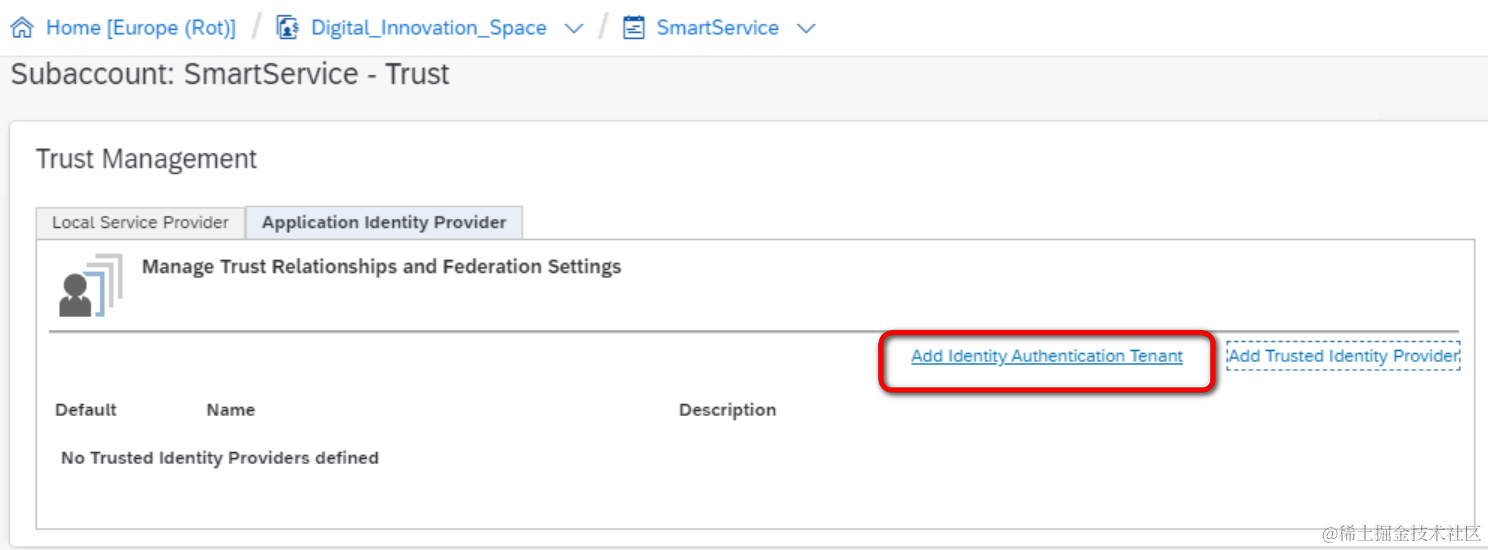Click the Manage Trust Relationships and Federation Settings heading
Image resolution: width=1488 pixels, height=550 pixels.
point(381,267)
